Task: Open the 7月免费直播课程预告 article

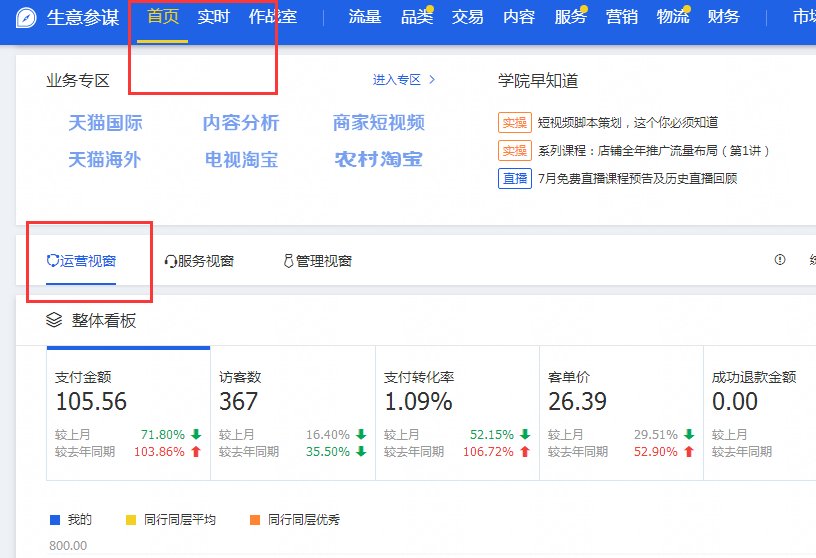Action: (x=638, y=179)
